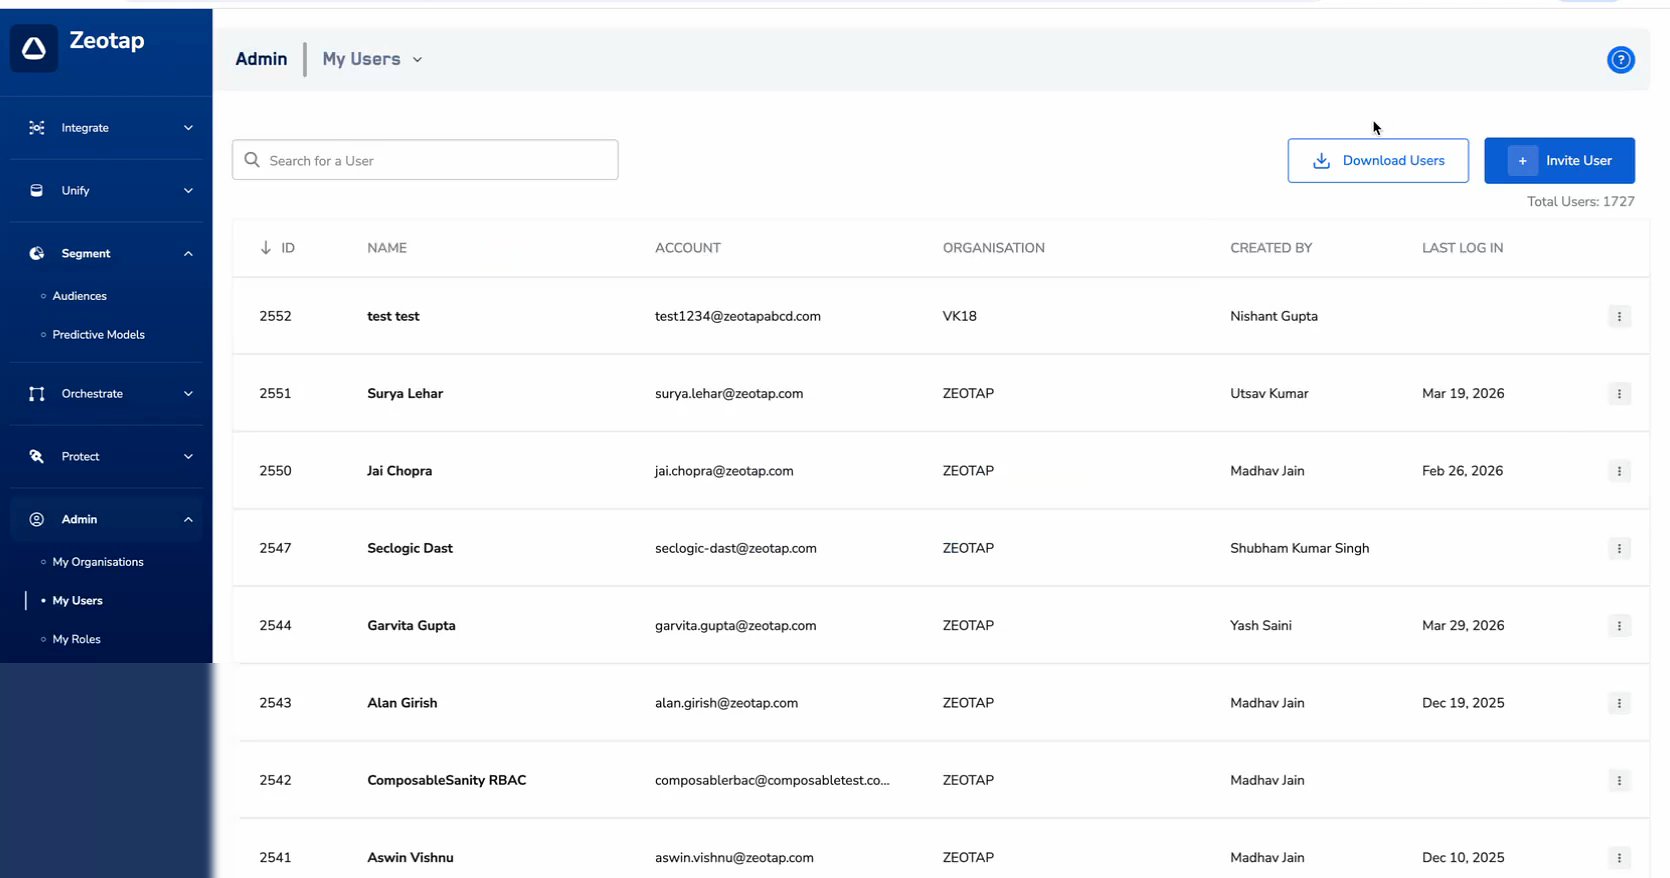Open the options menu for Surya Lehar
The height and width of the screenshot is (878, 1670).
click(1619, 394)
